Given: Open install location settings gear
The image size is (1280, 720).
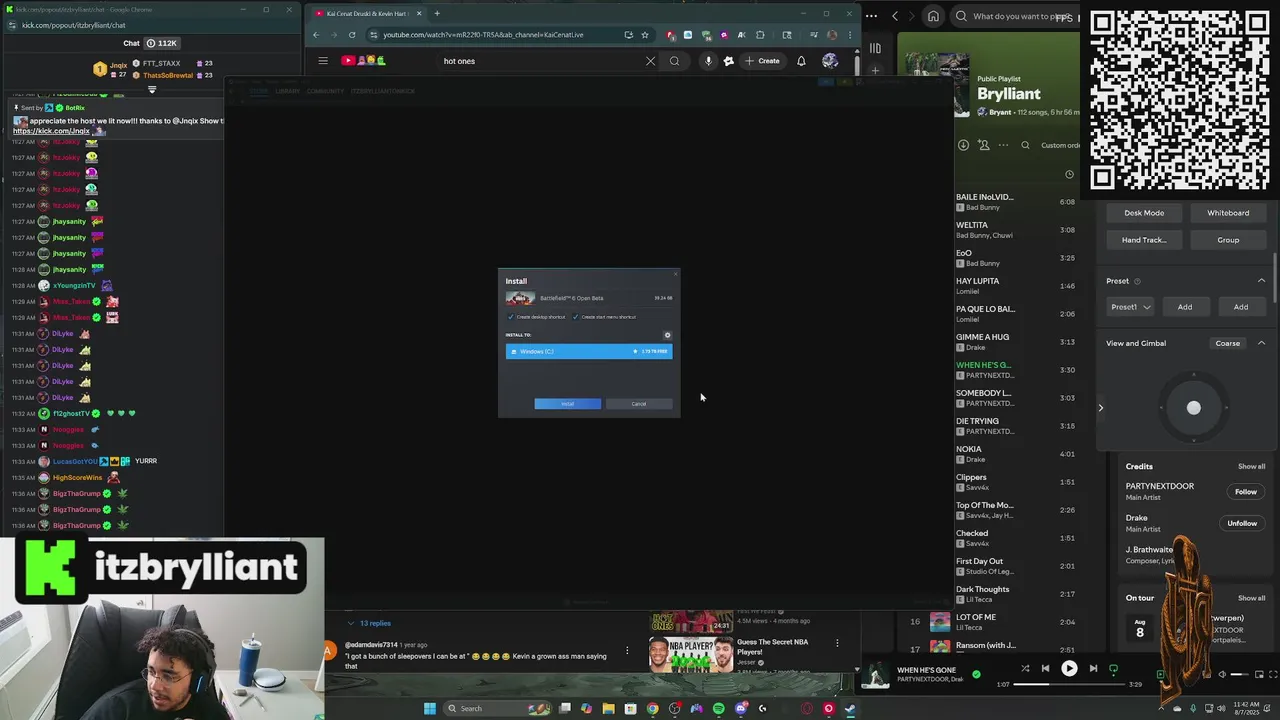Looking at the screenshot, I should pos(667,335).
